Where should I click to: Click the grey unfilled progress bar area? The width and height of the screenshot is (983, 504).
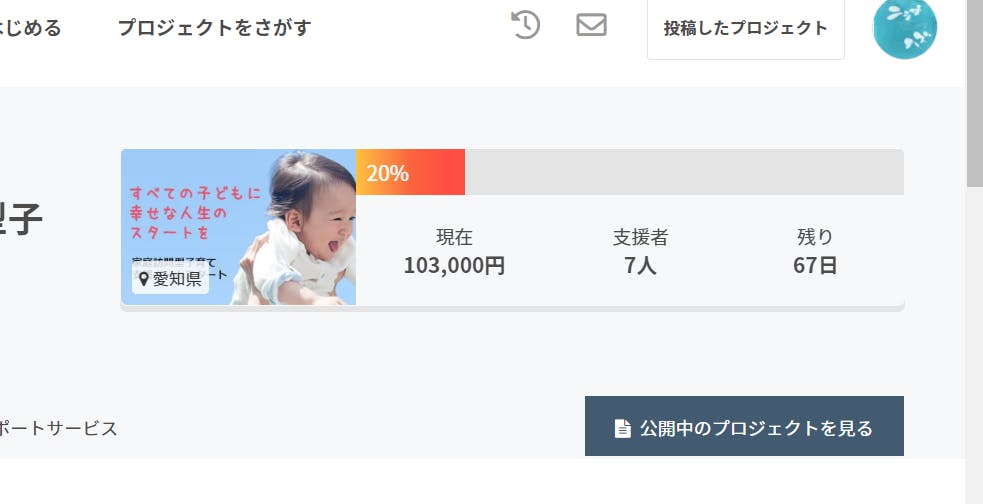coord(684,172)
